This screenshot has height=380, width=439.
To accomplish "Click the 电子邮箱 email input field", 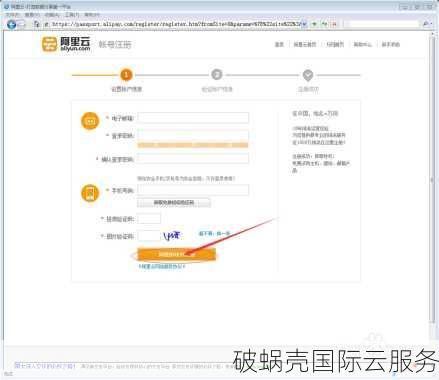I will click(193, 118).
